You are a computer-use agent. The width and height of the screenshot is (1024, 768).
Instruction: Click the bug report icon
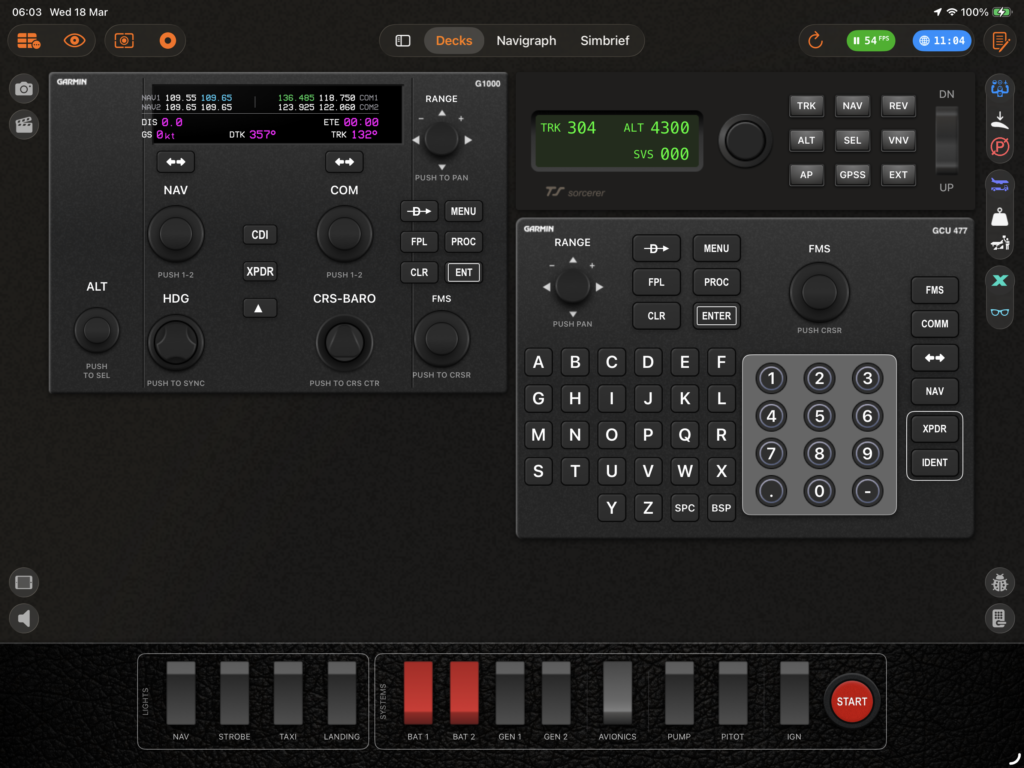coord(999,583)
